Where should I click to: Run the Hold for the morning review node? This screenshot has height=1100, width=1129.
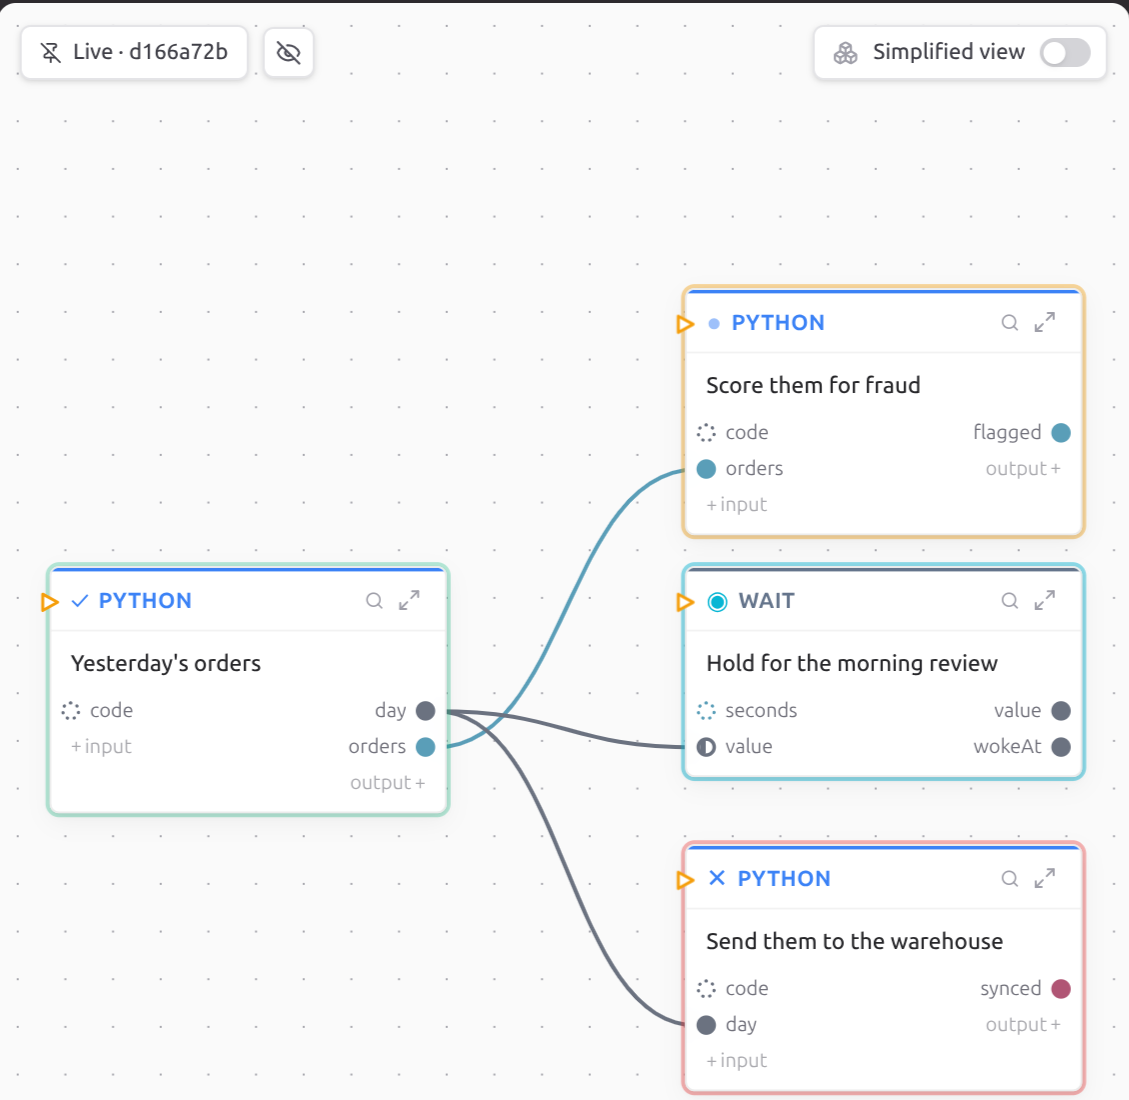685,602
